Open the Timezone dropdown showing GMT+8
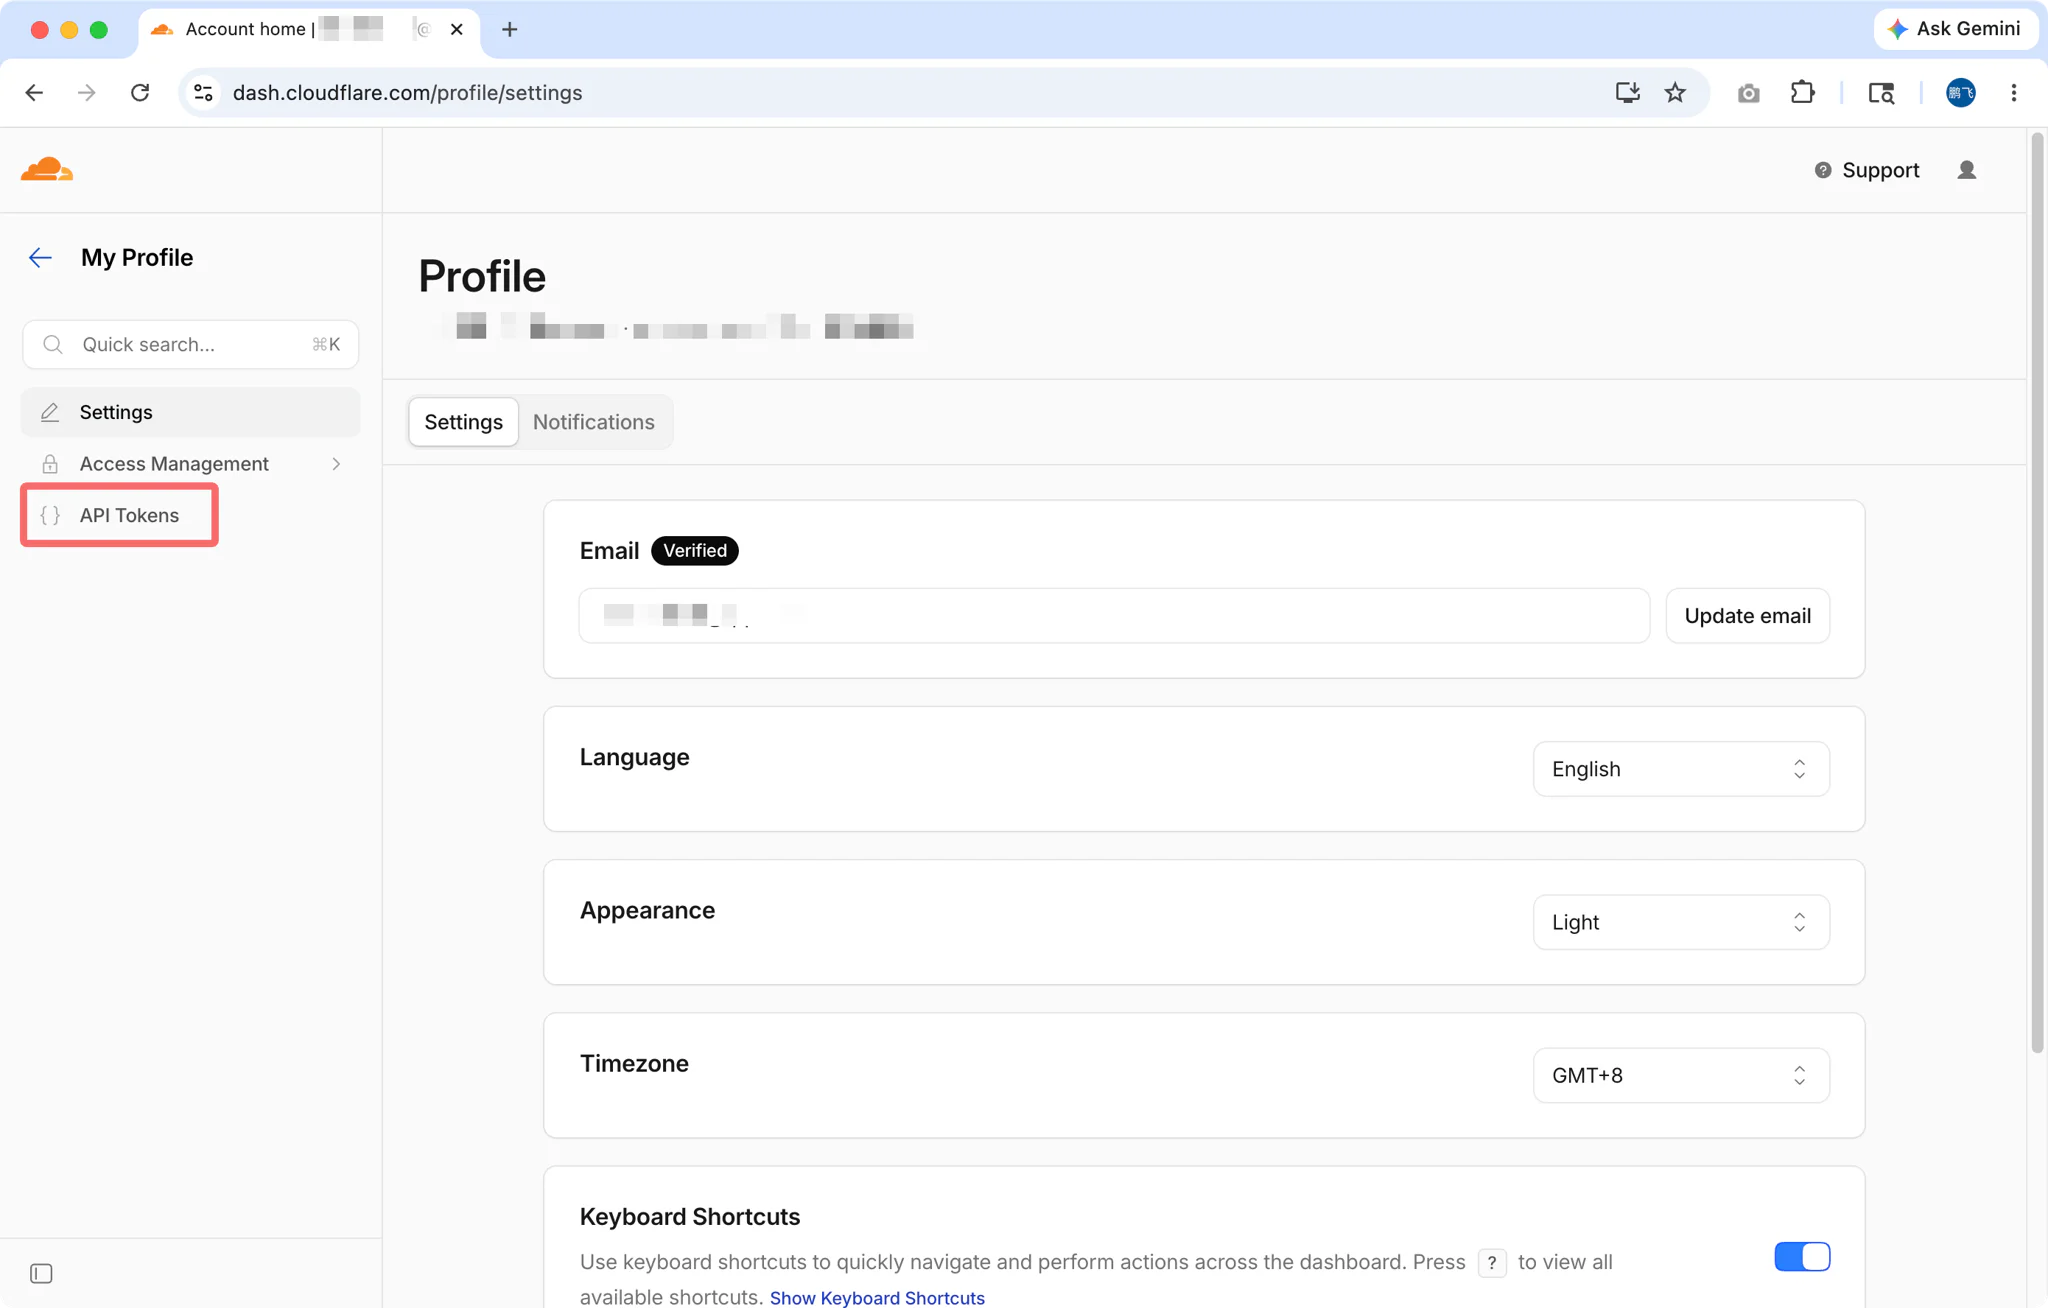Screen dimensions: 2048x1308 tap(1681, 1075)
